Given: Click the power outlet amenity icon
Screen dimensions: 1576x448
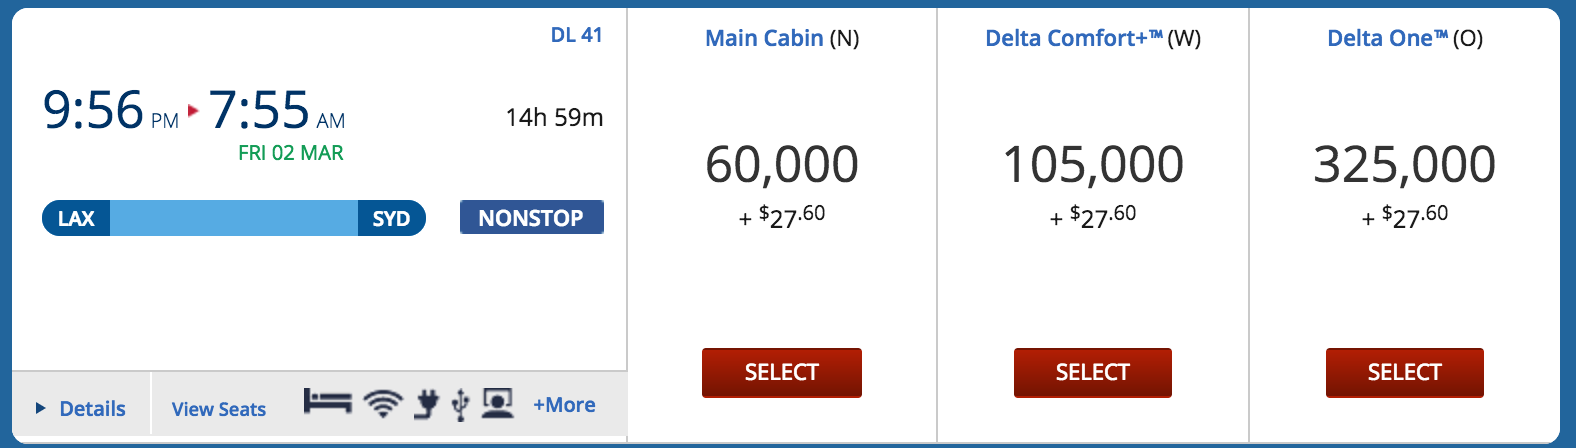Looking at the screenshot, I should click(x=427, y=403).
